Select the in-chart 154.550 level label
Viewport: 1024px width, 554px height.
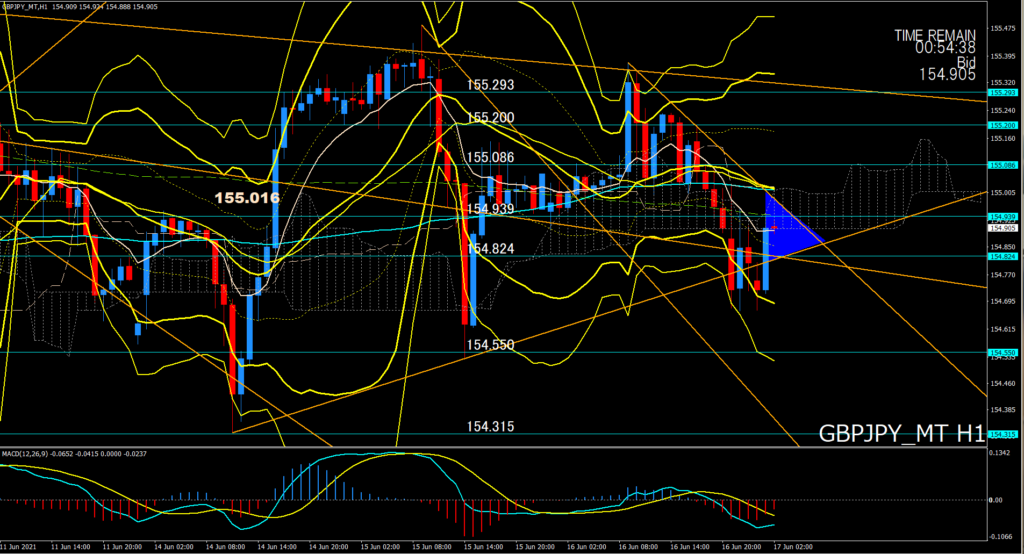490,345
